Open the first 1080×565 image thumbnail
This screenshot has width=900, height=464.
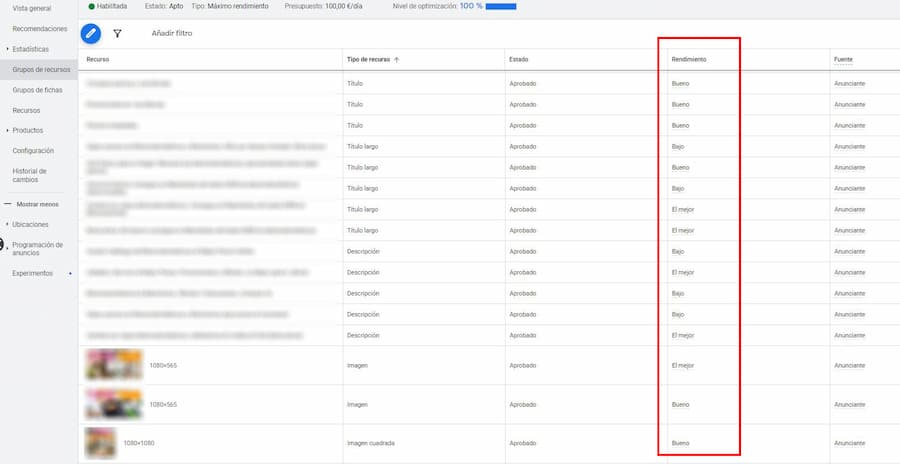pos(113,365)
